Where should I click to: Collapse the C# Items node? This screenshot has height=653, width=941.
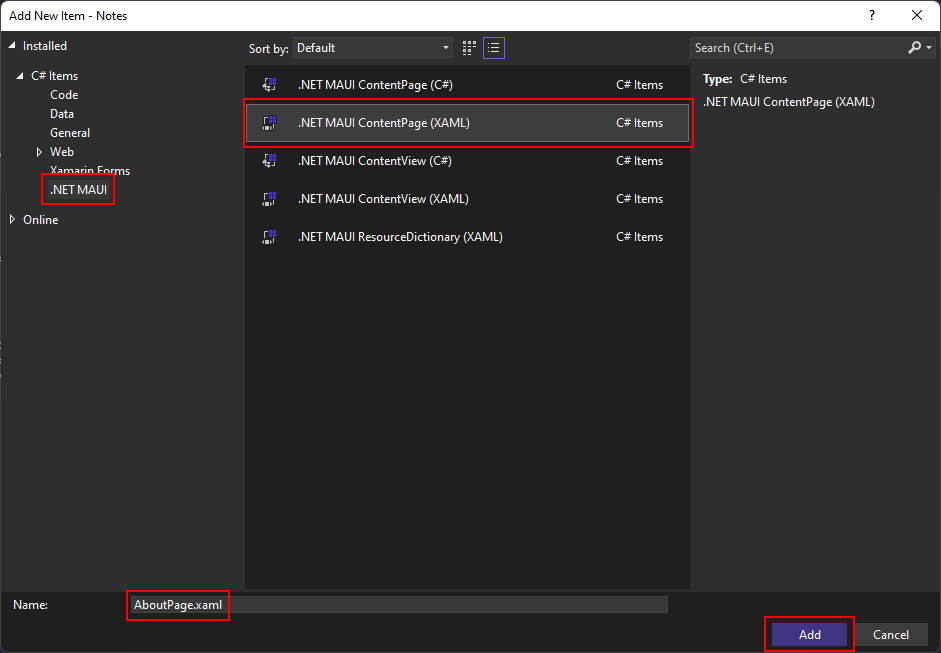point(21,75)
